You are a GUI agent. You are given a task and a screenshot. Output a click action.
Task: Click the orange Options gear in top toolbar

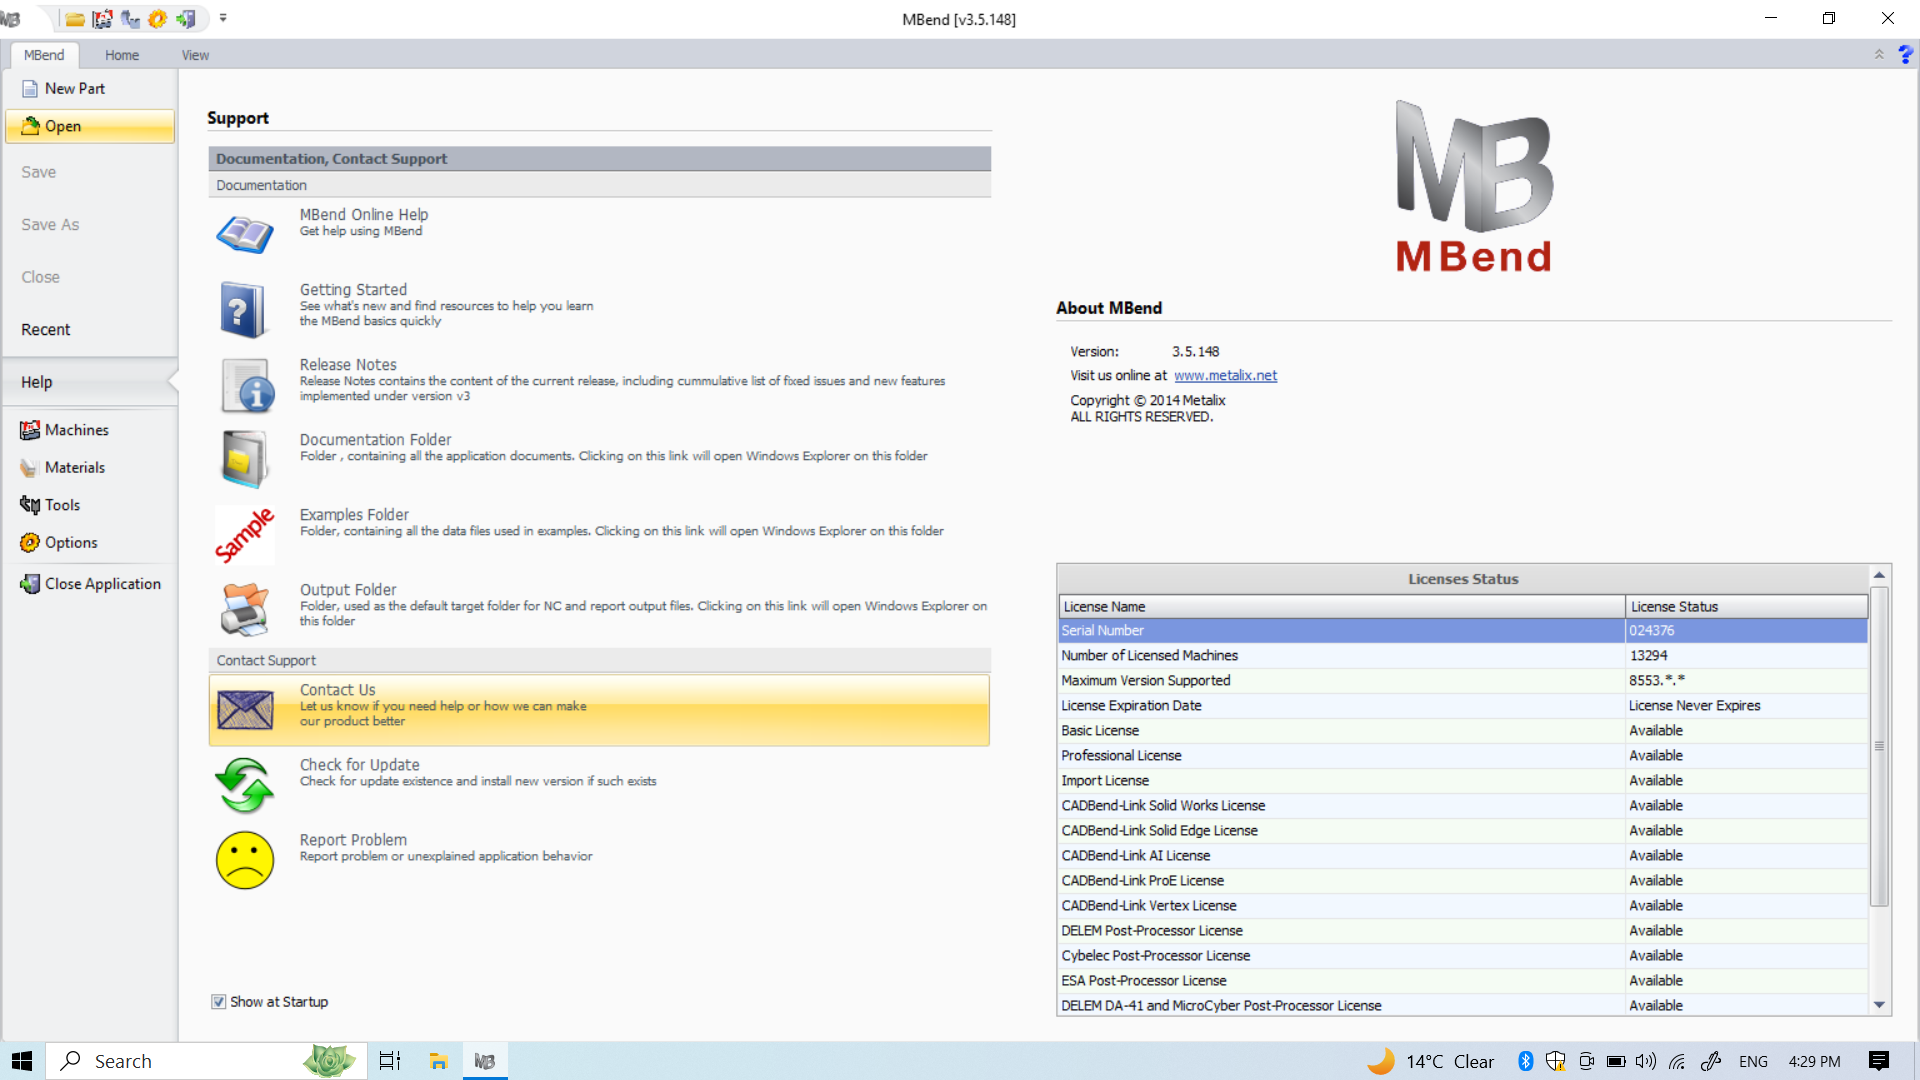[x=157, y=19]
